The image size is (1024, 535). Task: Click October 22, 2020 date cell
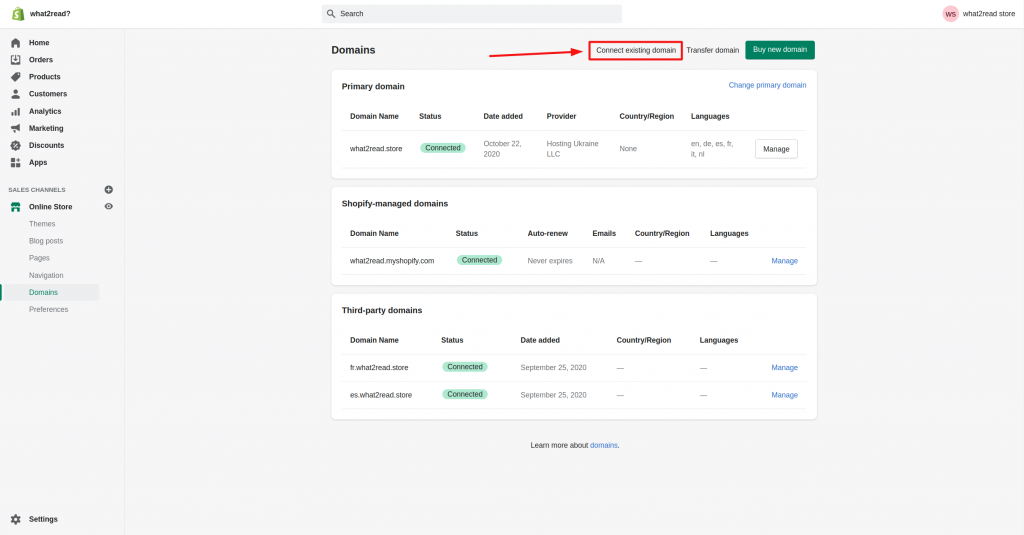[x=502, y=149]
